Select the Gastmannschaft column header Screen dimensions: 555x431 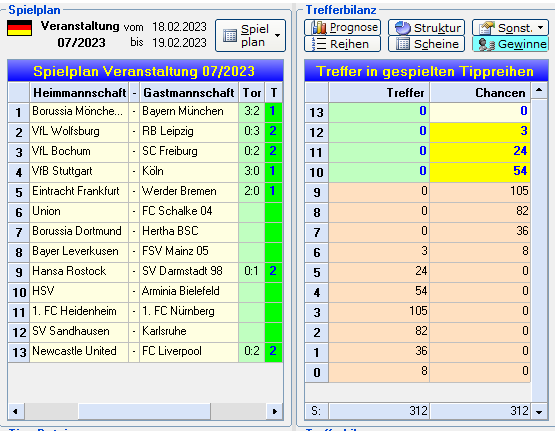[189, 93]
